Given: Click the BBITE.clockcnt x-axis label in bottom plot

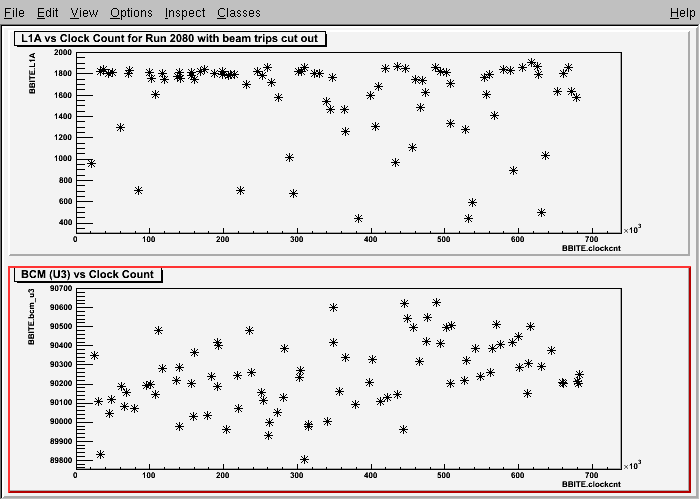Looking at the screenshot, I should (x=591, y=484).
